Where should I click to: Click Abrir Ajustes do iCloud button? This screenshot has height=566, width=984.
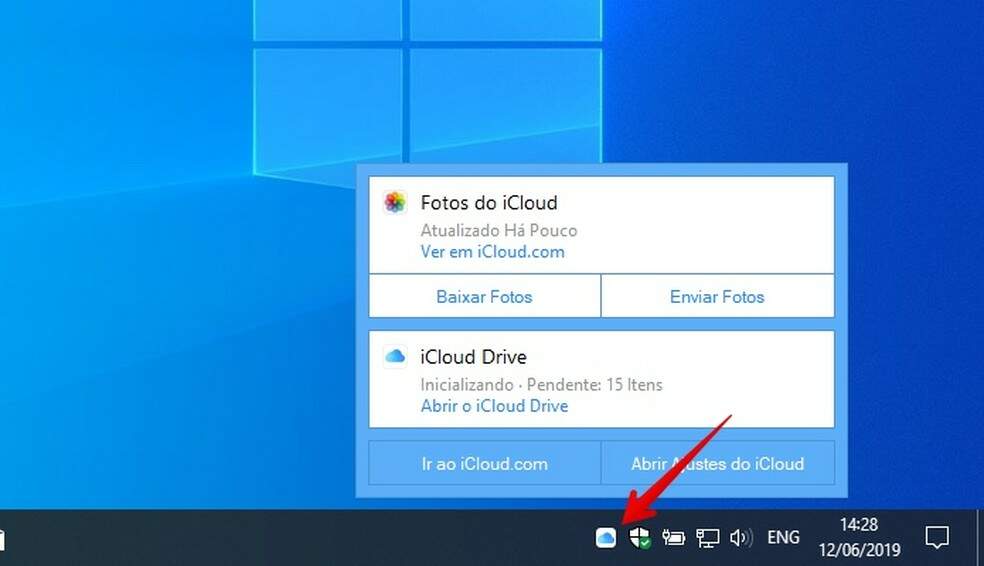pyautogui.click(x=717, y=463)
